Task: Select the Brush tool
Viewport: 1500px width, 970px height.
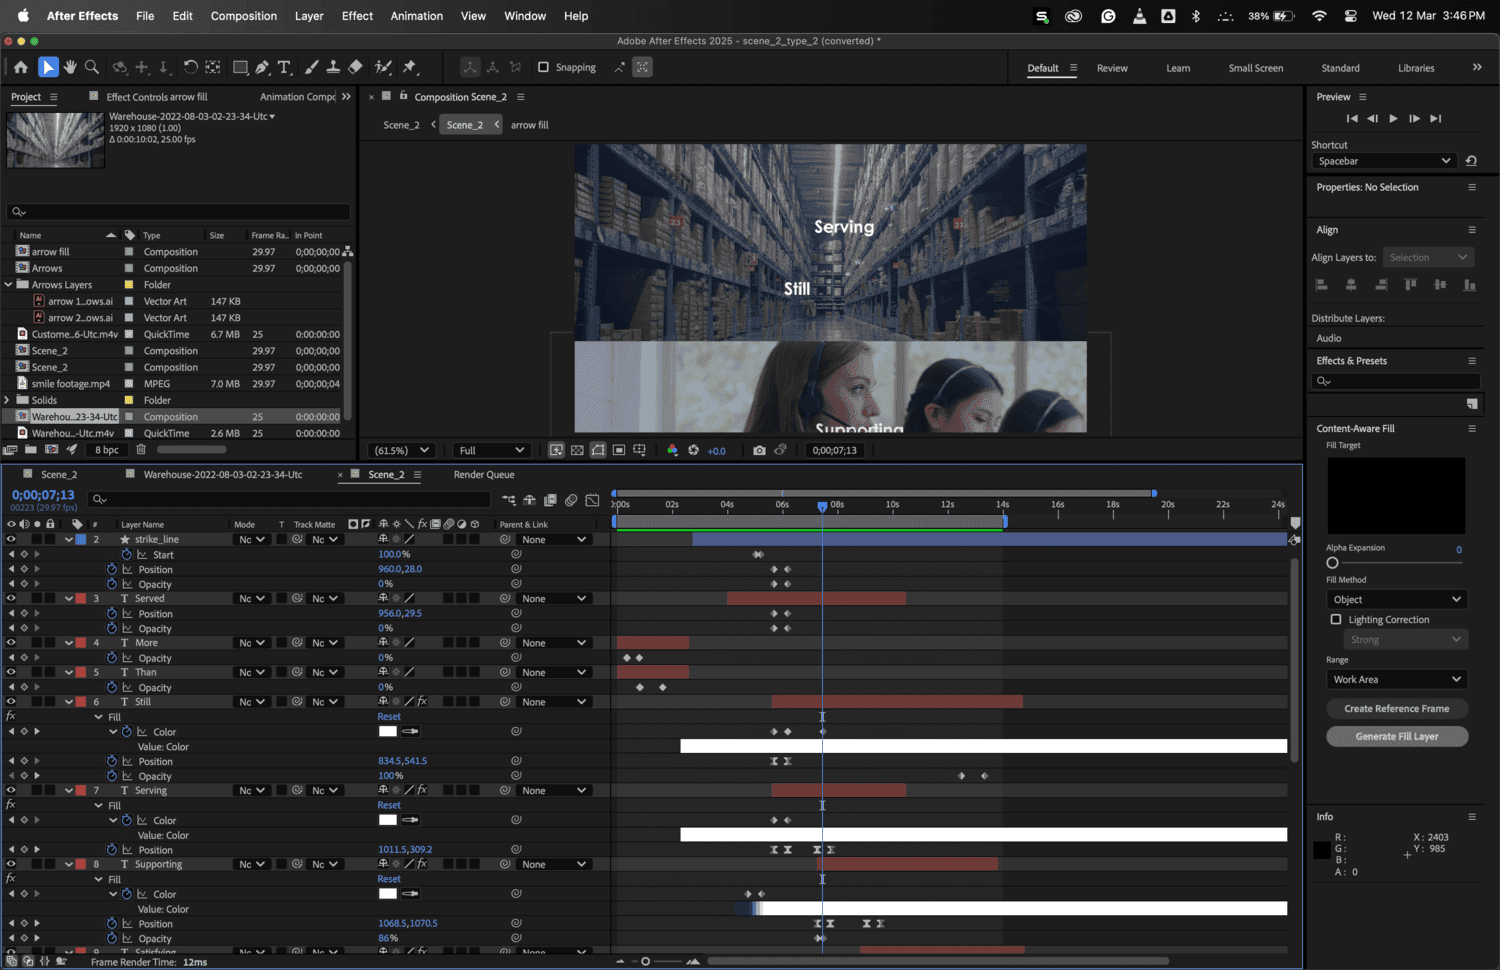Action: click(311, 67)
